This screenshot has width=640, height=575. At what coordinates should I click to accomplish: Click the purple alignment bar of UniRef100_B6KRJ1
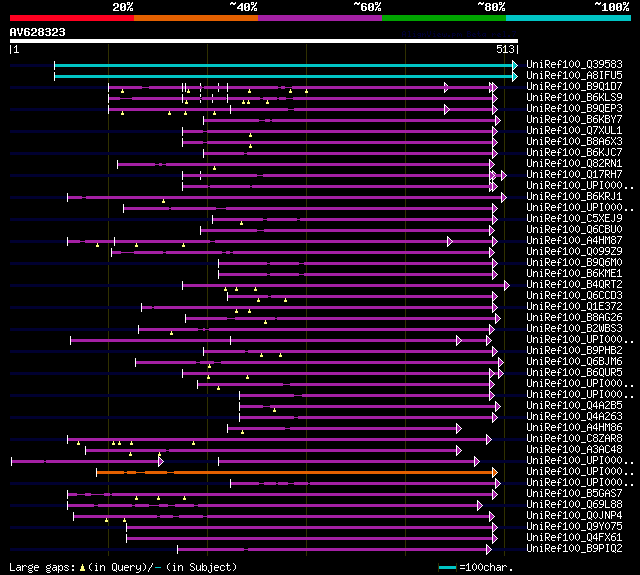286,198
